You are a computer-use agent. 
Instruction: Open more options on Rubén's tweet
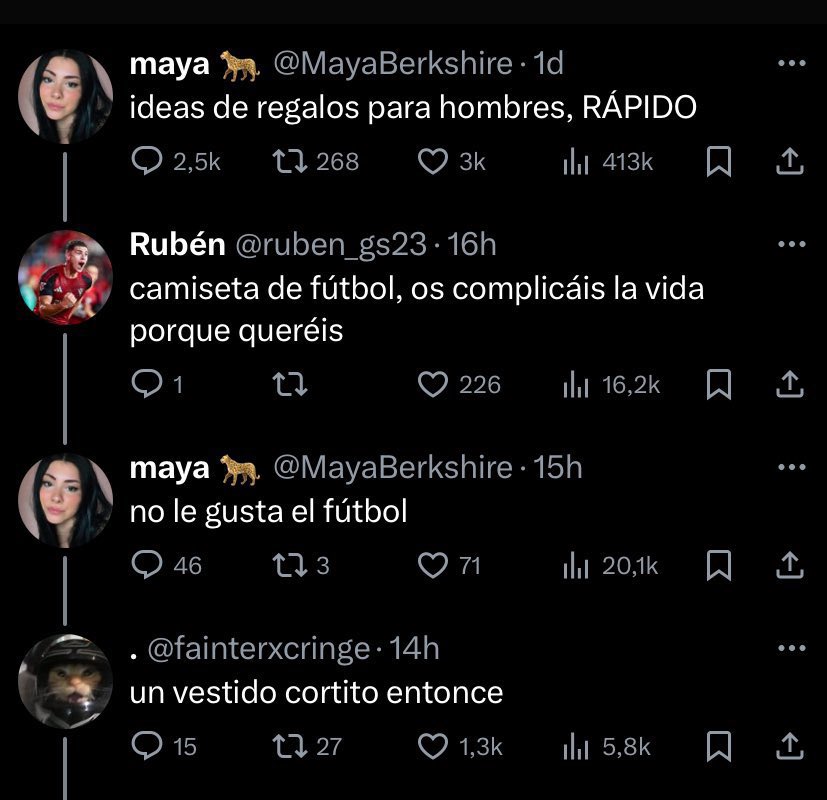(x=791, y=244)
